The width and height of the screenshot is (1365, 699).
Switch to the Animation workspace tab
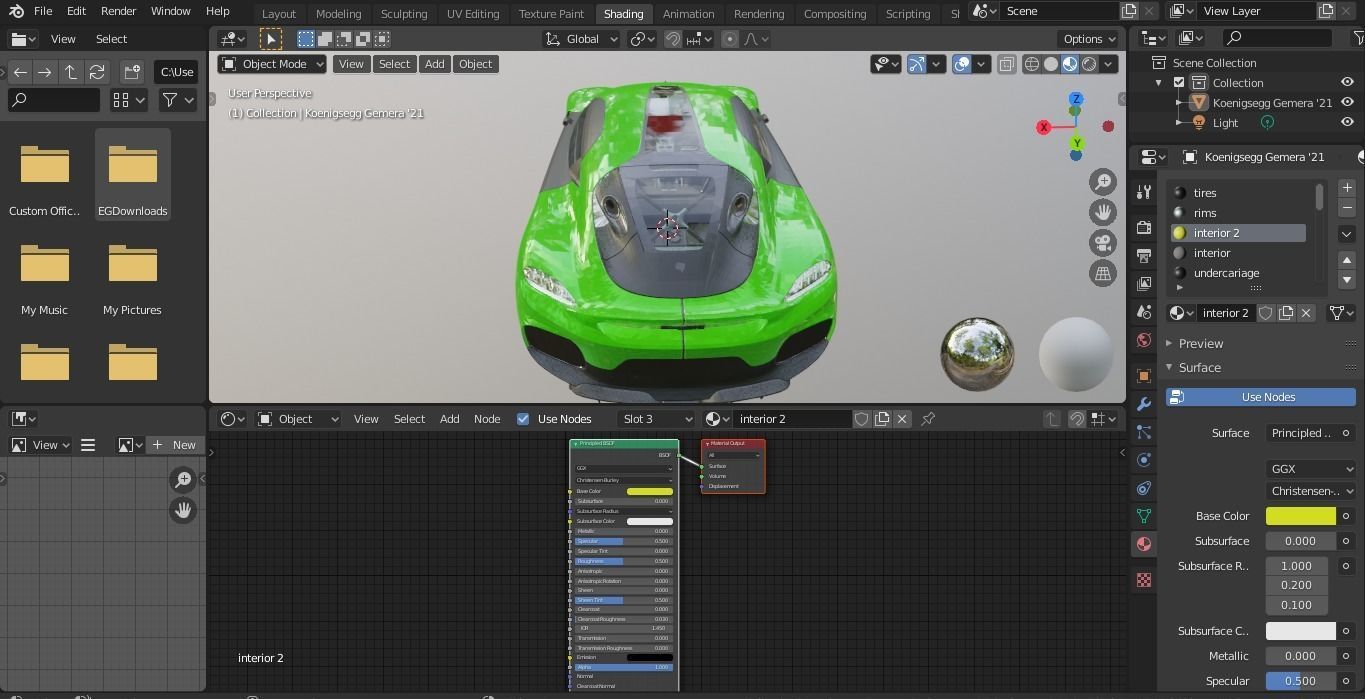point(689,14)
